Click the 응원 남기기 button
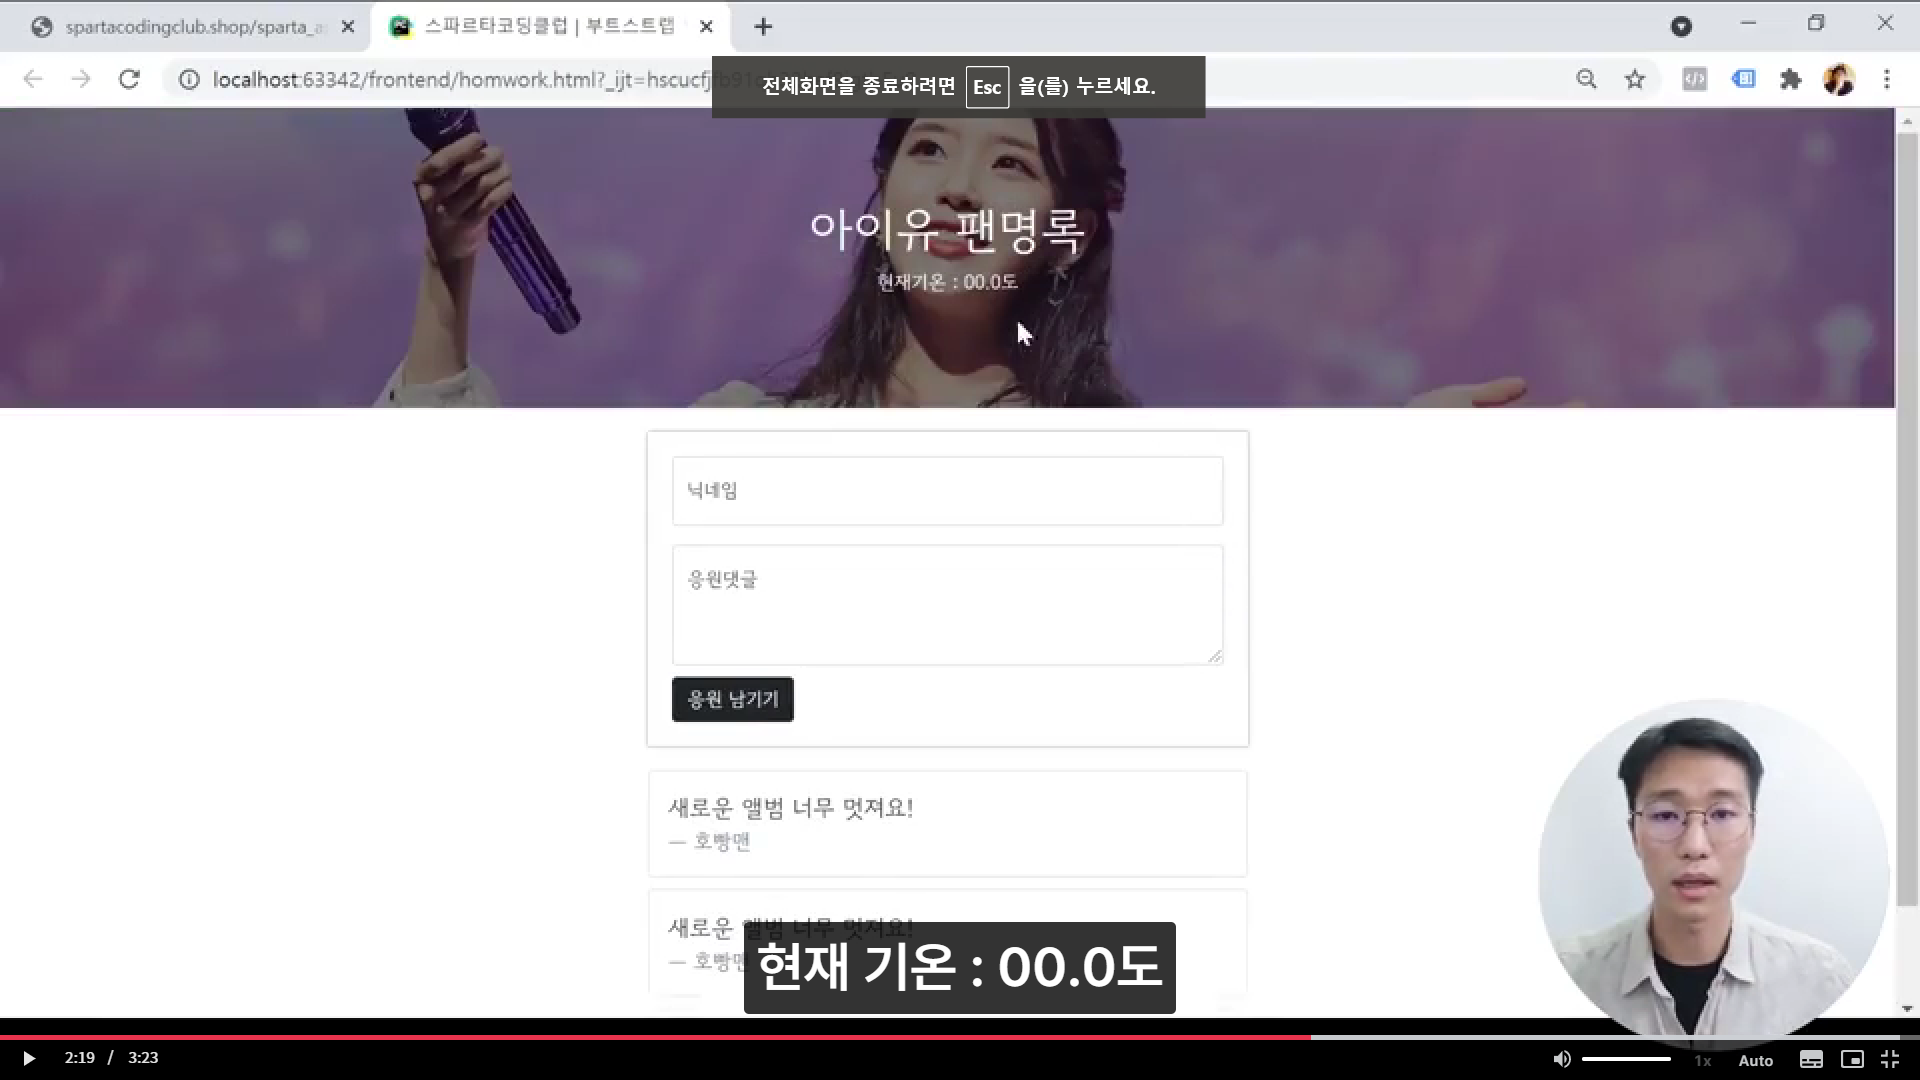1920x1080 pixels. coord(732,699)
